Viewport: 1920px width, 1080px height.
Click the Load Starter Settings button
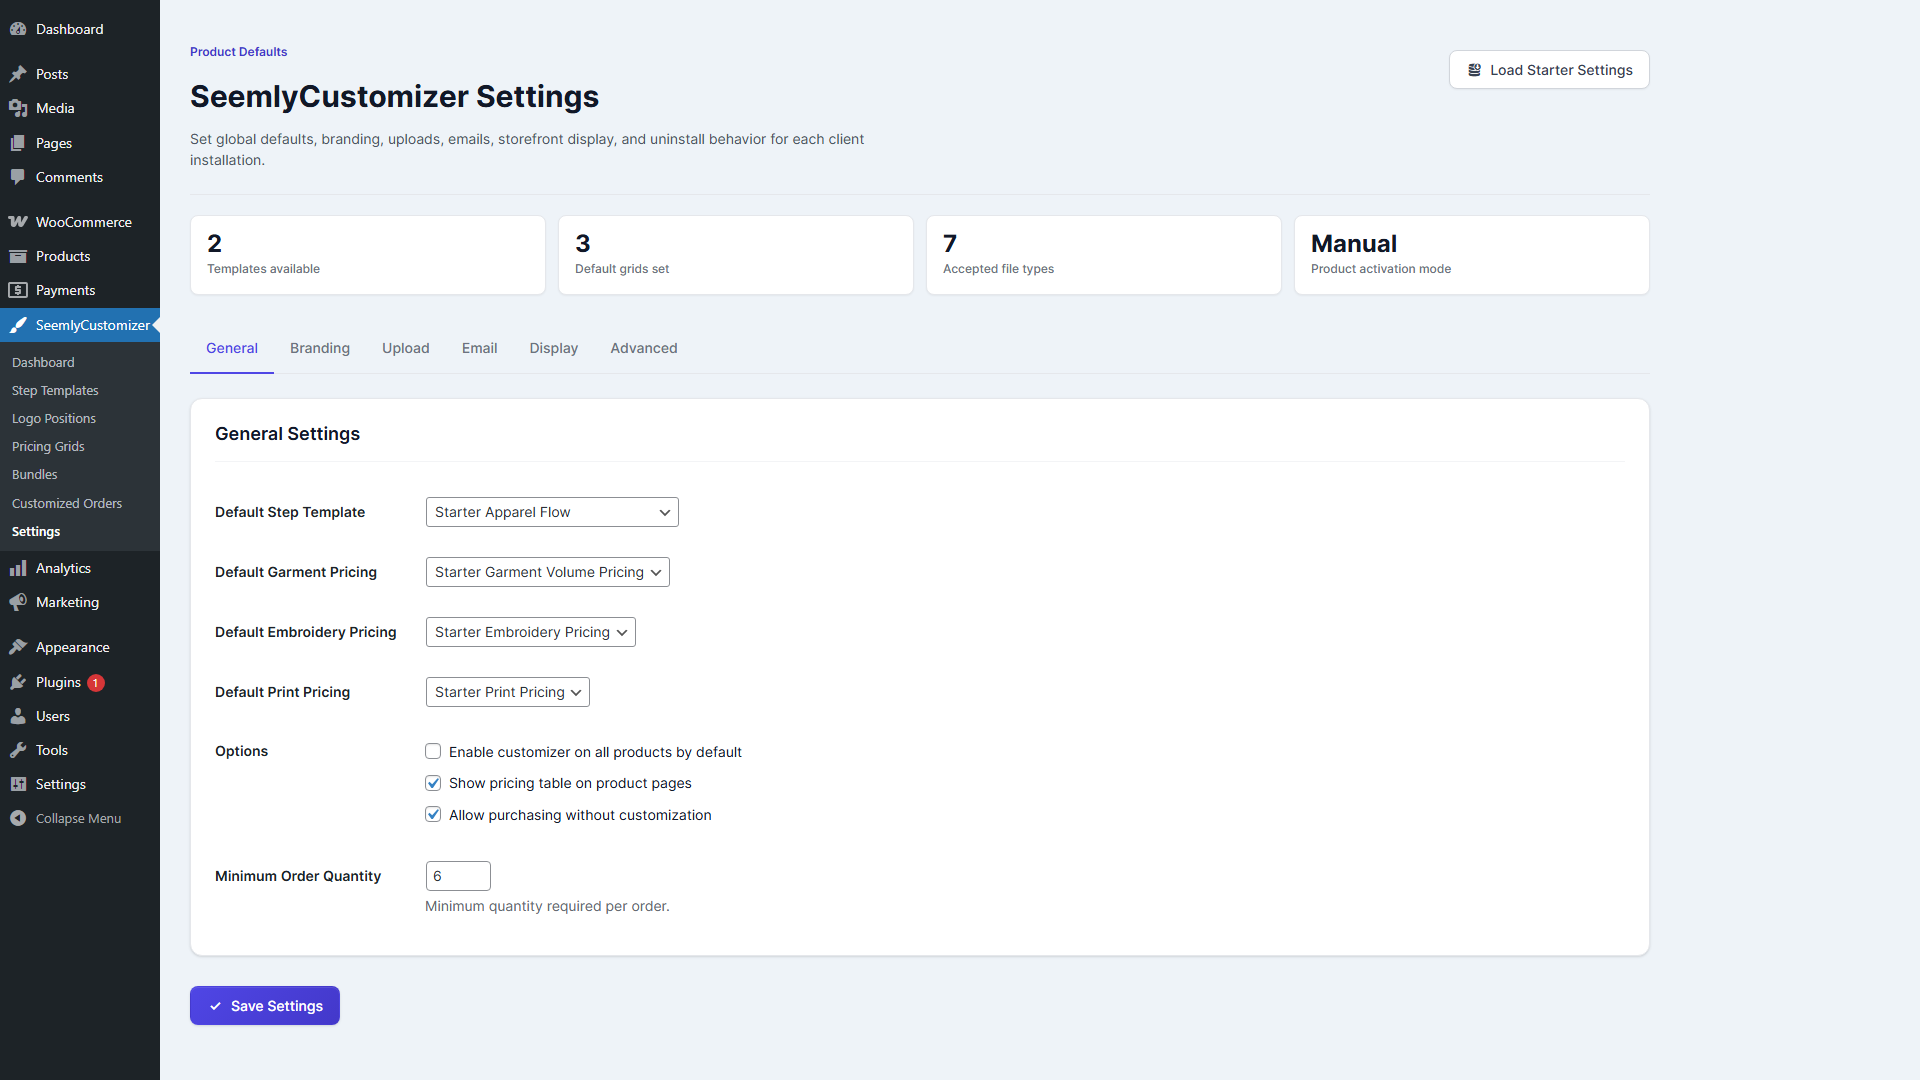click(x=1549, y=70)
